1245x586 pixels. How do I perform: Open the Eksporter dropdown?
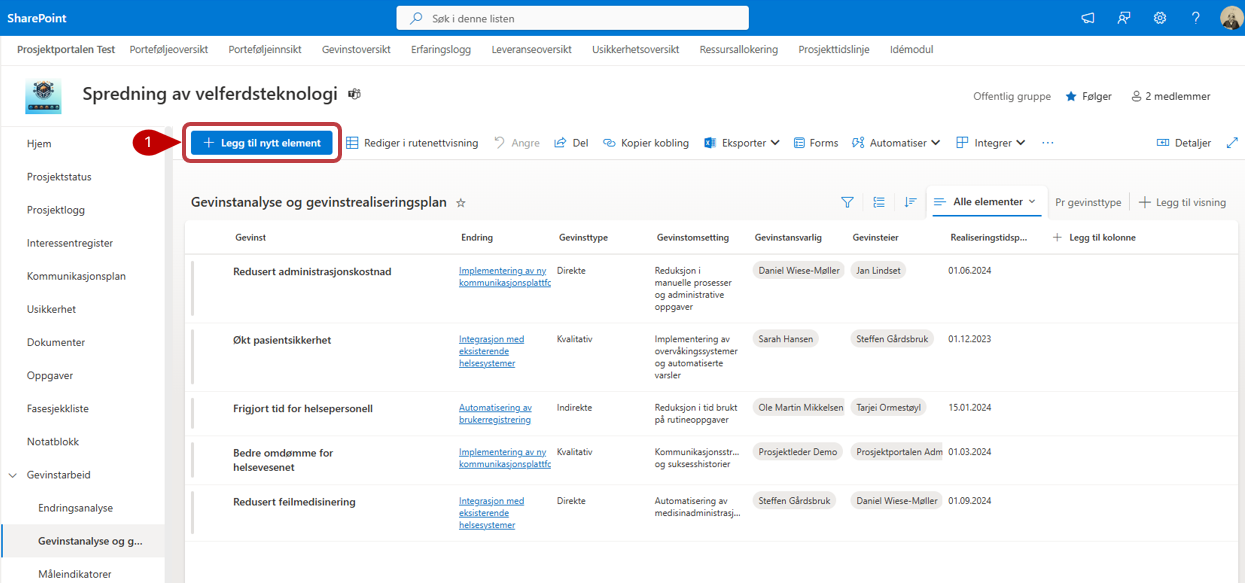[742, 143]
